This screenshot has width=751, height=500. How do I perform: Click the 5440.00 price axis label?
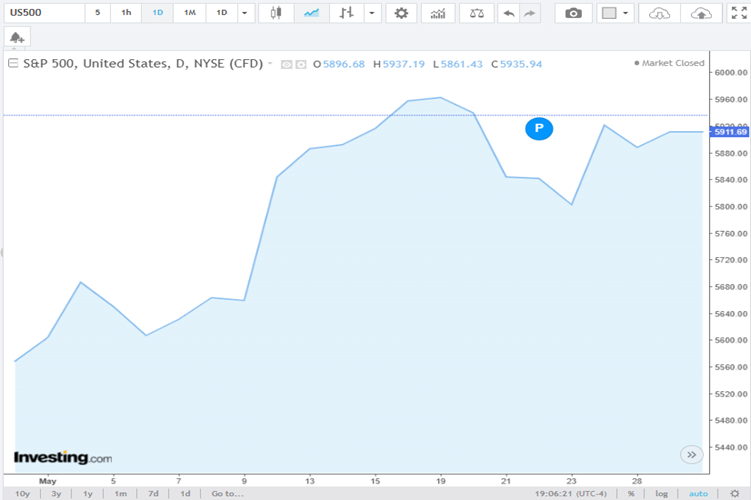point(731,447)
